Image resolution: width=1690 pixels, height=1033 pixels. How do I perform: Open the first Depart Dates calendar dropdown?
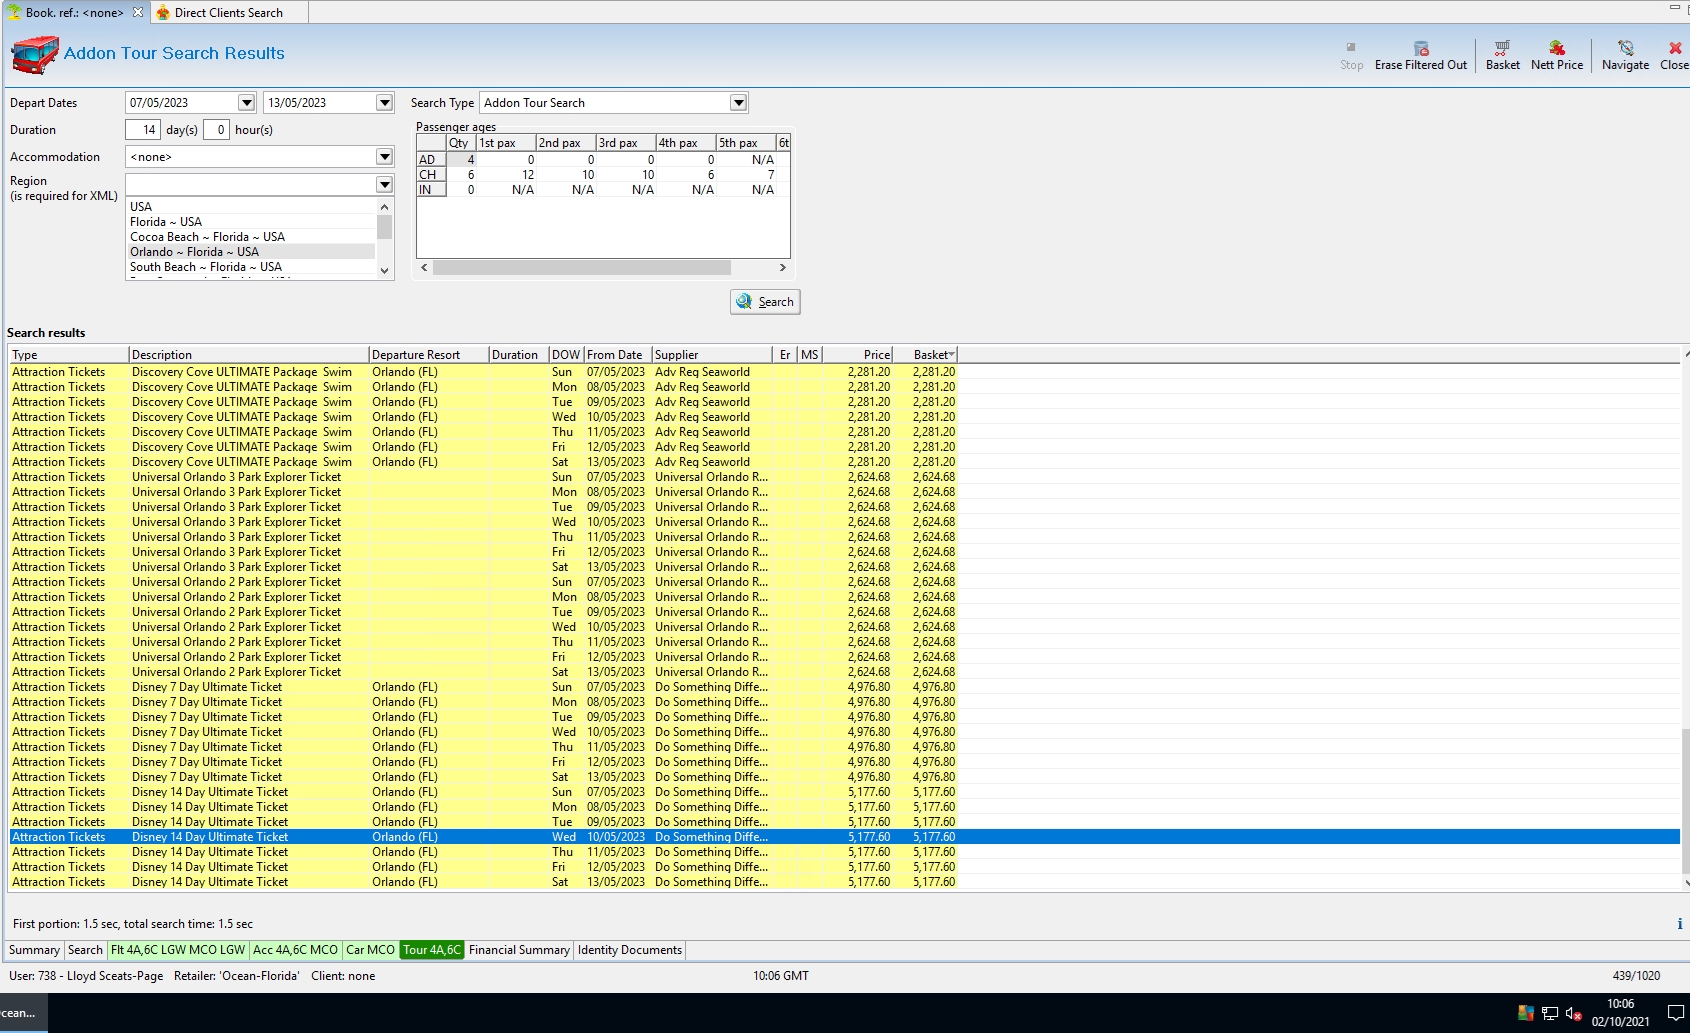pos(247,103)
